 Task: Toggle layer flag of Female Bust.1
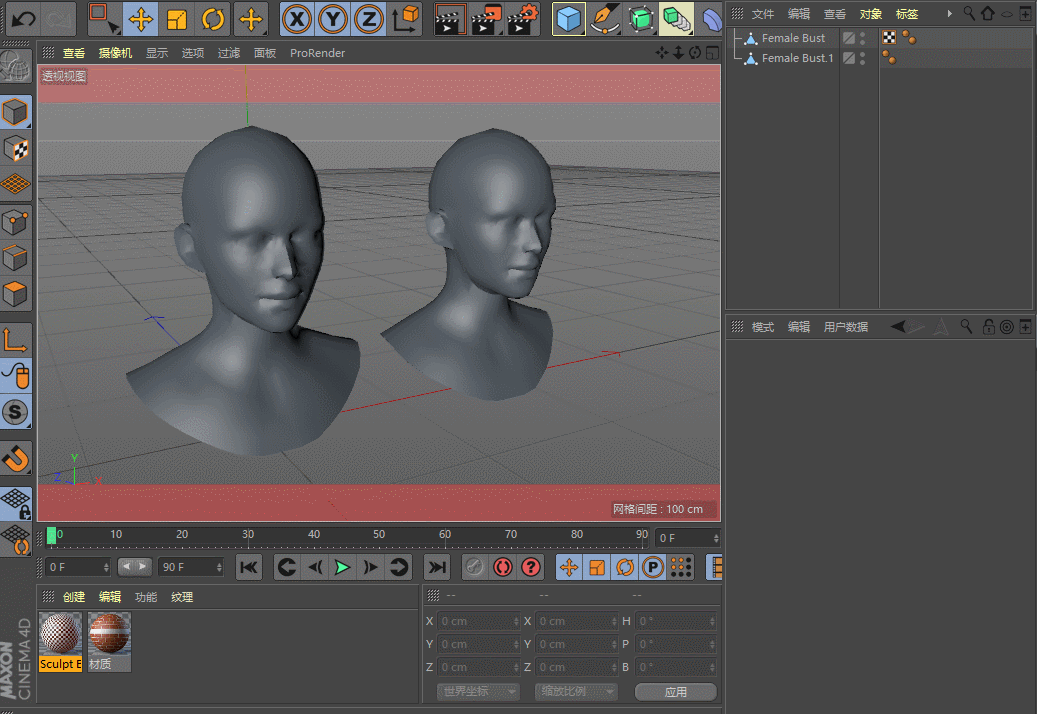(848, 58)
